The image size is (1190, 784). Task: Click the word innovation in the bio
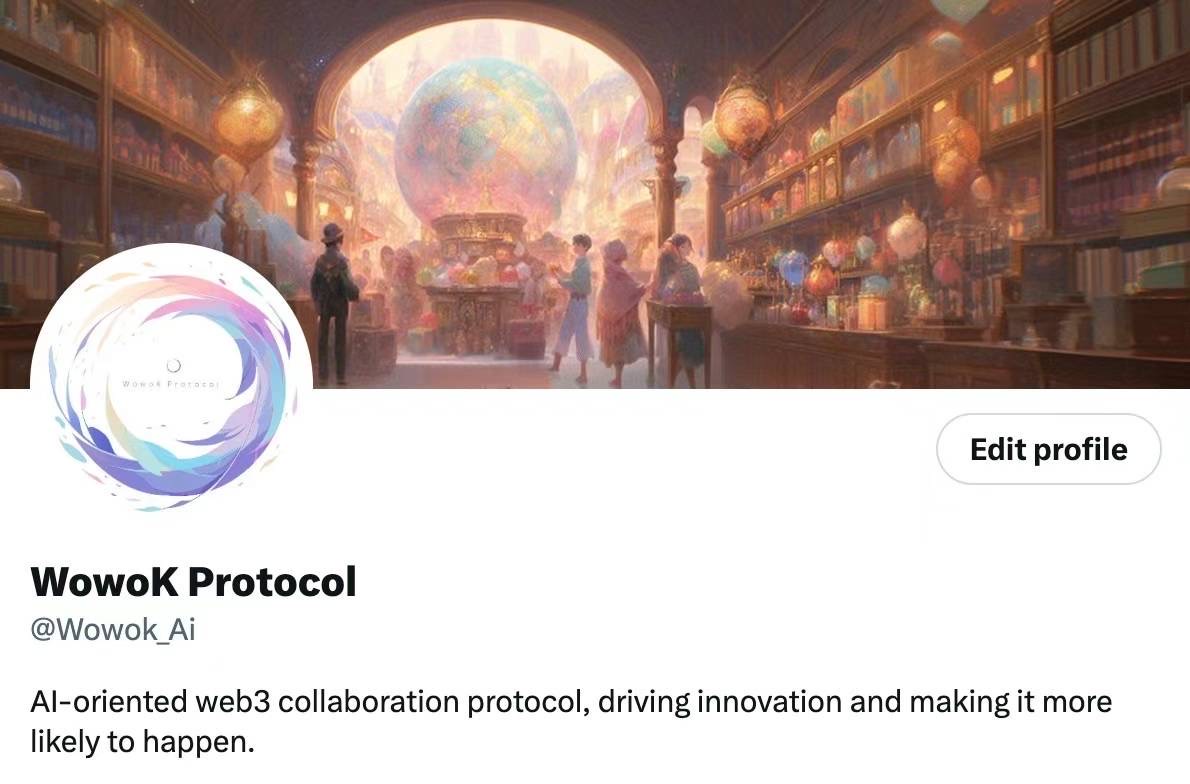coord(769,702)
